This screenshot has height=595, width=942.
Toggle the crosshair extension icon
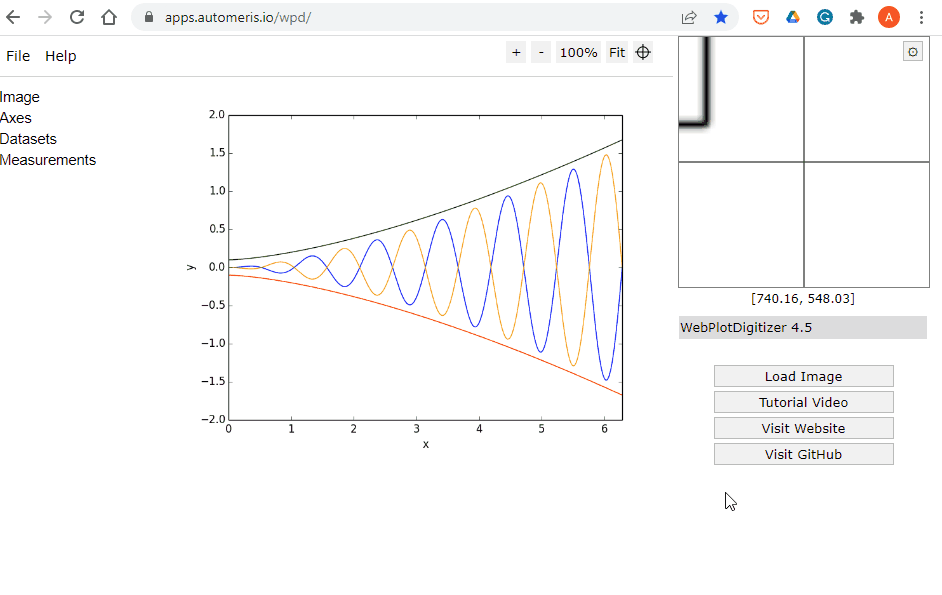(x=643, y=53)
